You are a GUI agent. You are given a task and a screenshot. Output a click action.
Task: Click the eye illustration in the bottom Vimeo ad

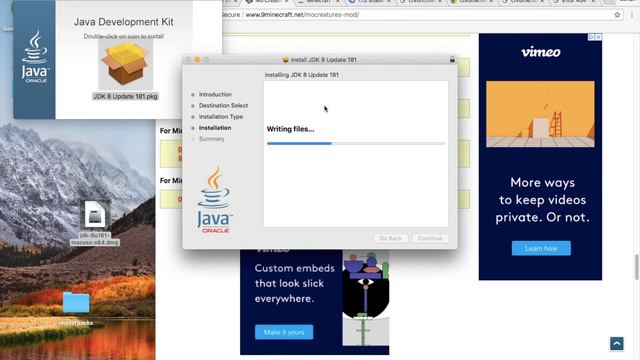pos(366,282)
